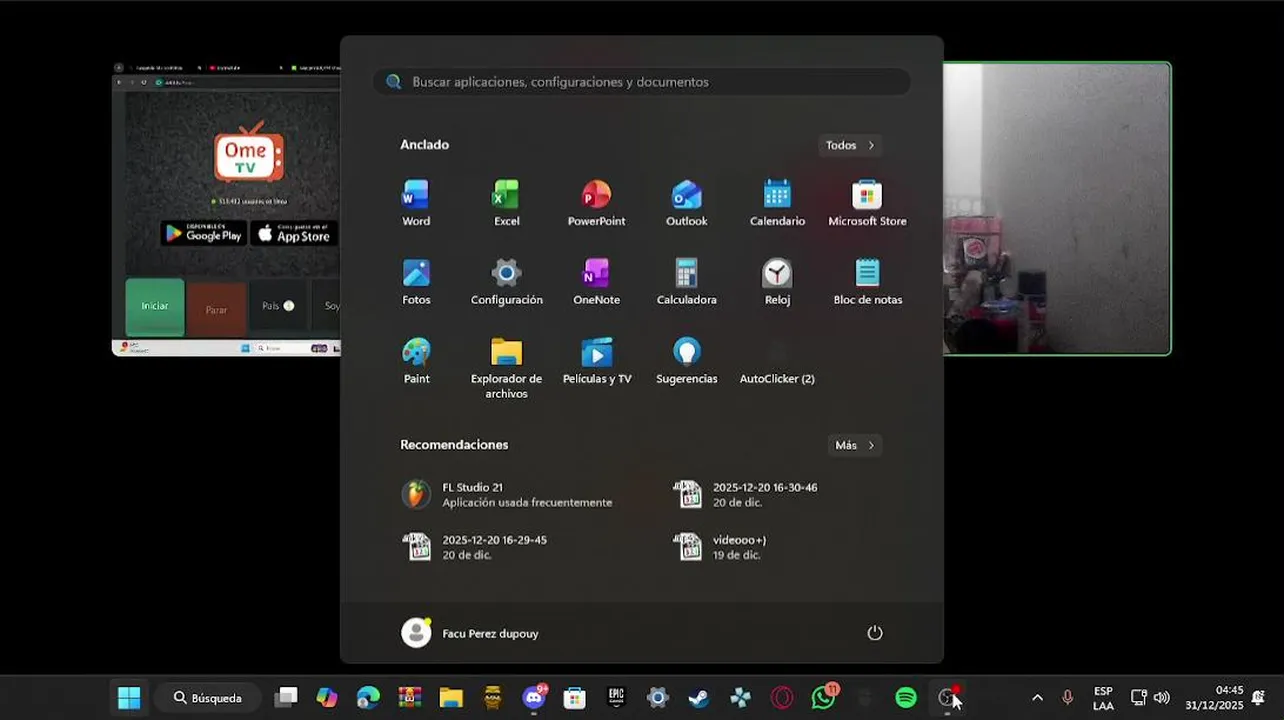Expand Todos apps list

pos(850,145)
